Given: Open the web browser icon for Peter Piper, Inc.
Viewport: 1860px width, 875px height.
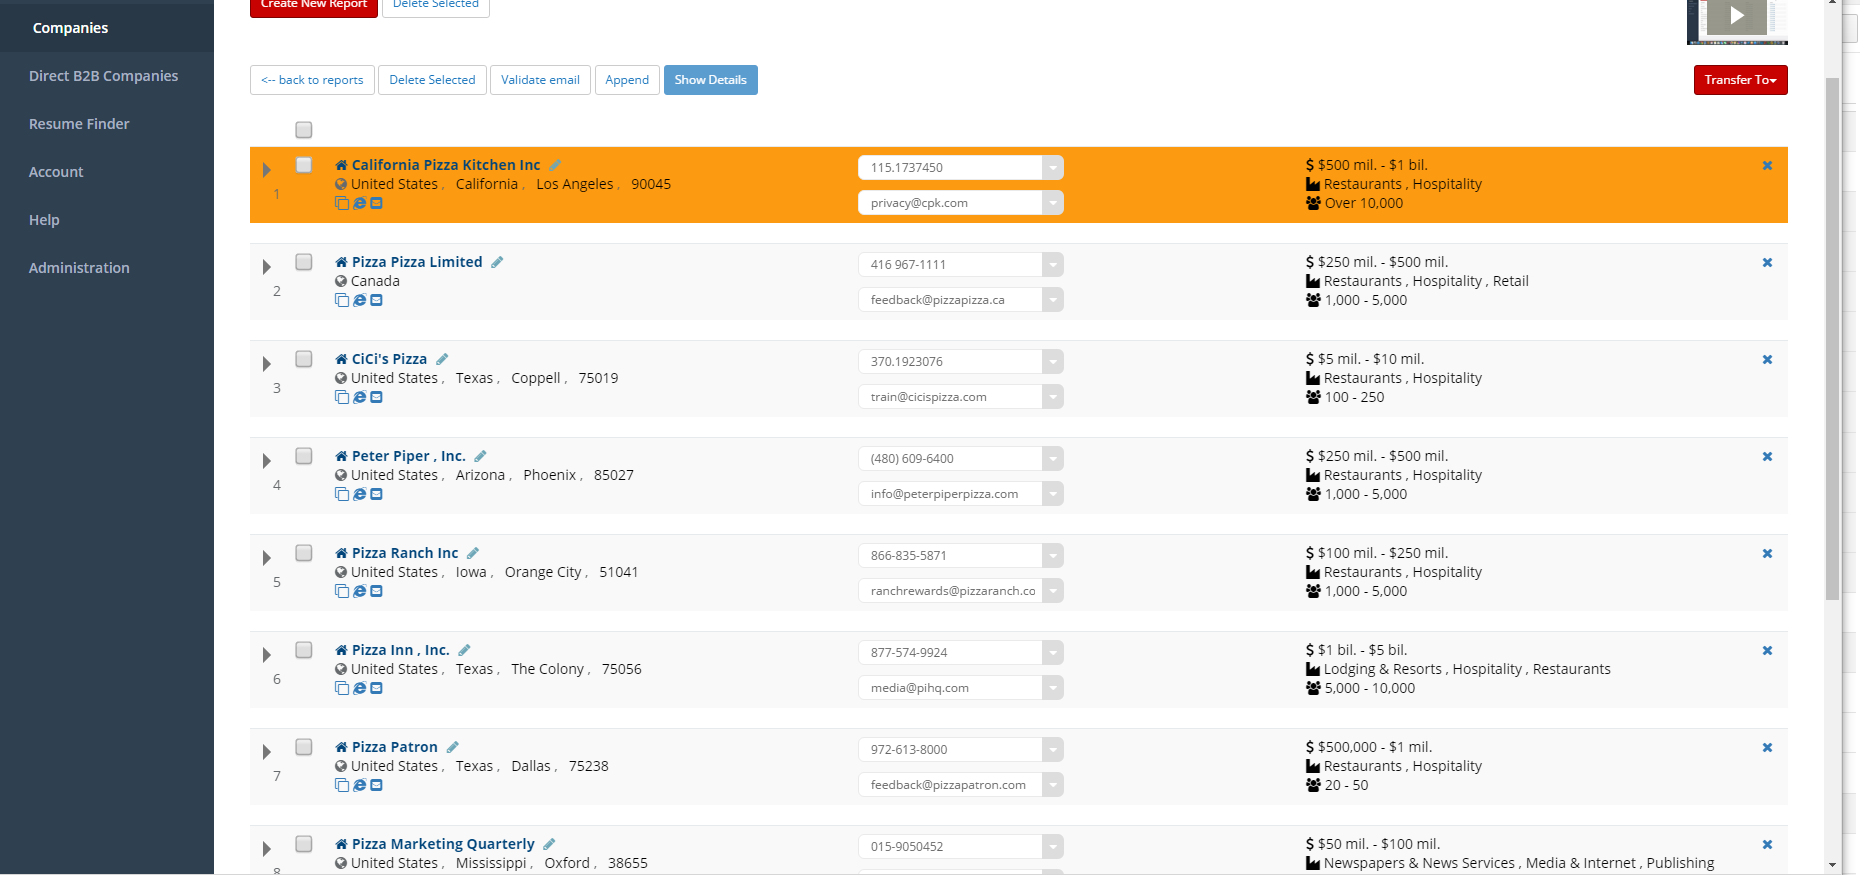Looking at the screenshot, I should tap(359, 494).
